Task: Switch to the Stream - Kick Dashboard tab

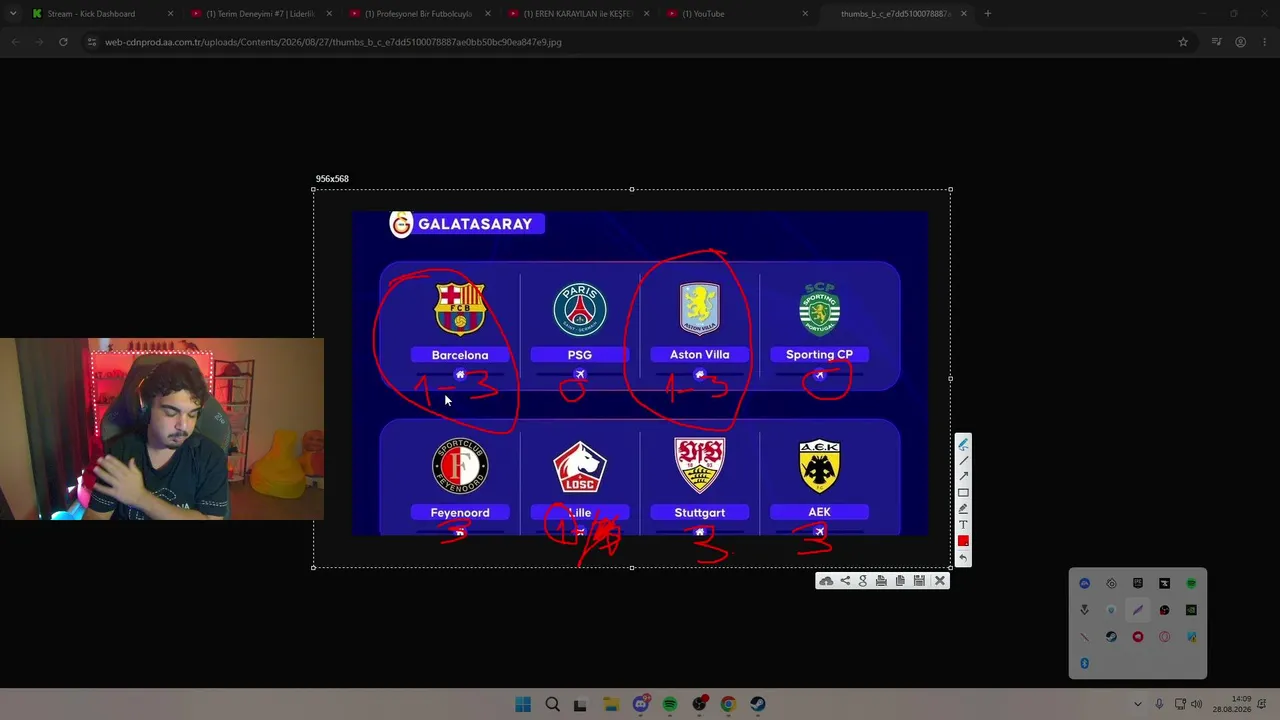Action: point(100,14)
